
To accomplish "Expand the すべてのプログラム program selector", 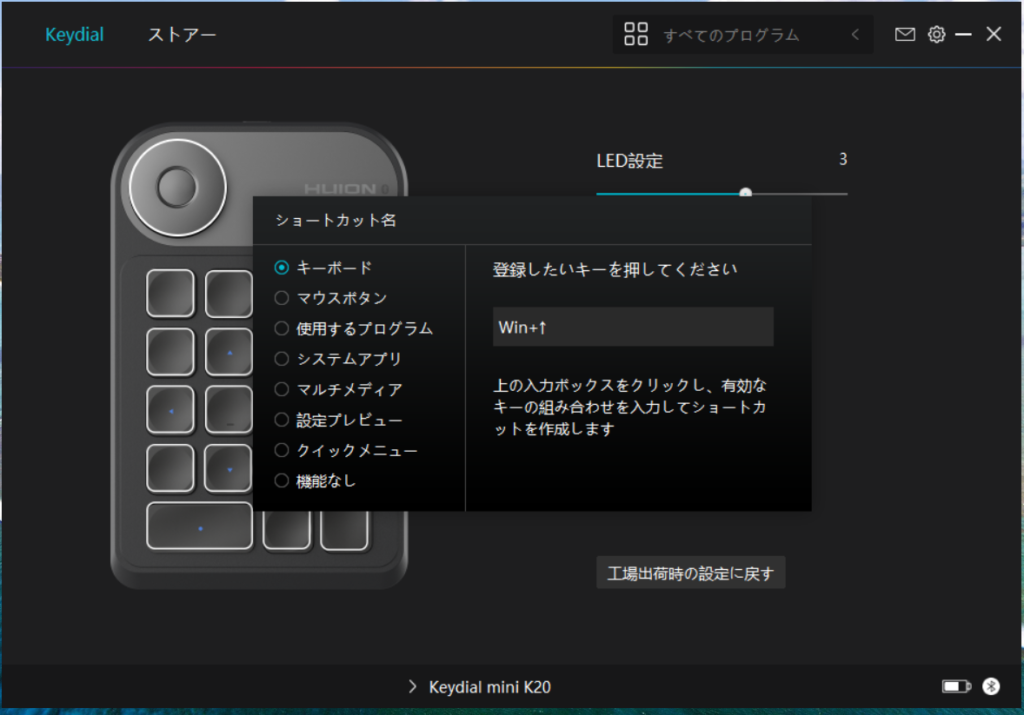I will 731,35.
